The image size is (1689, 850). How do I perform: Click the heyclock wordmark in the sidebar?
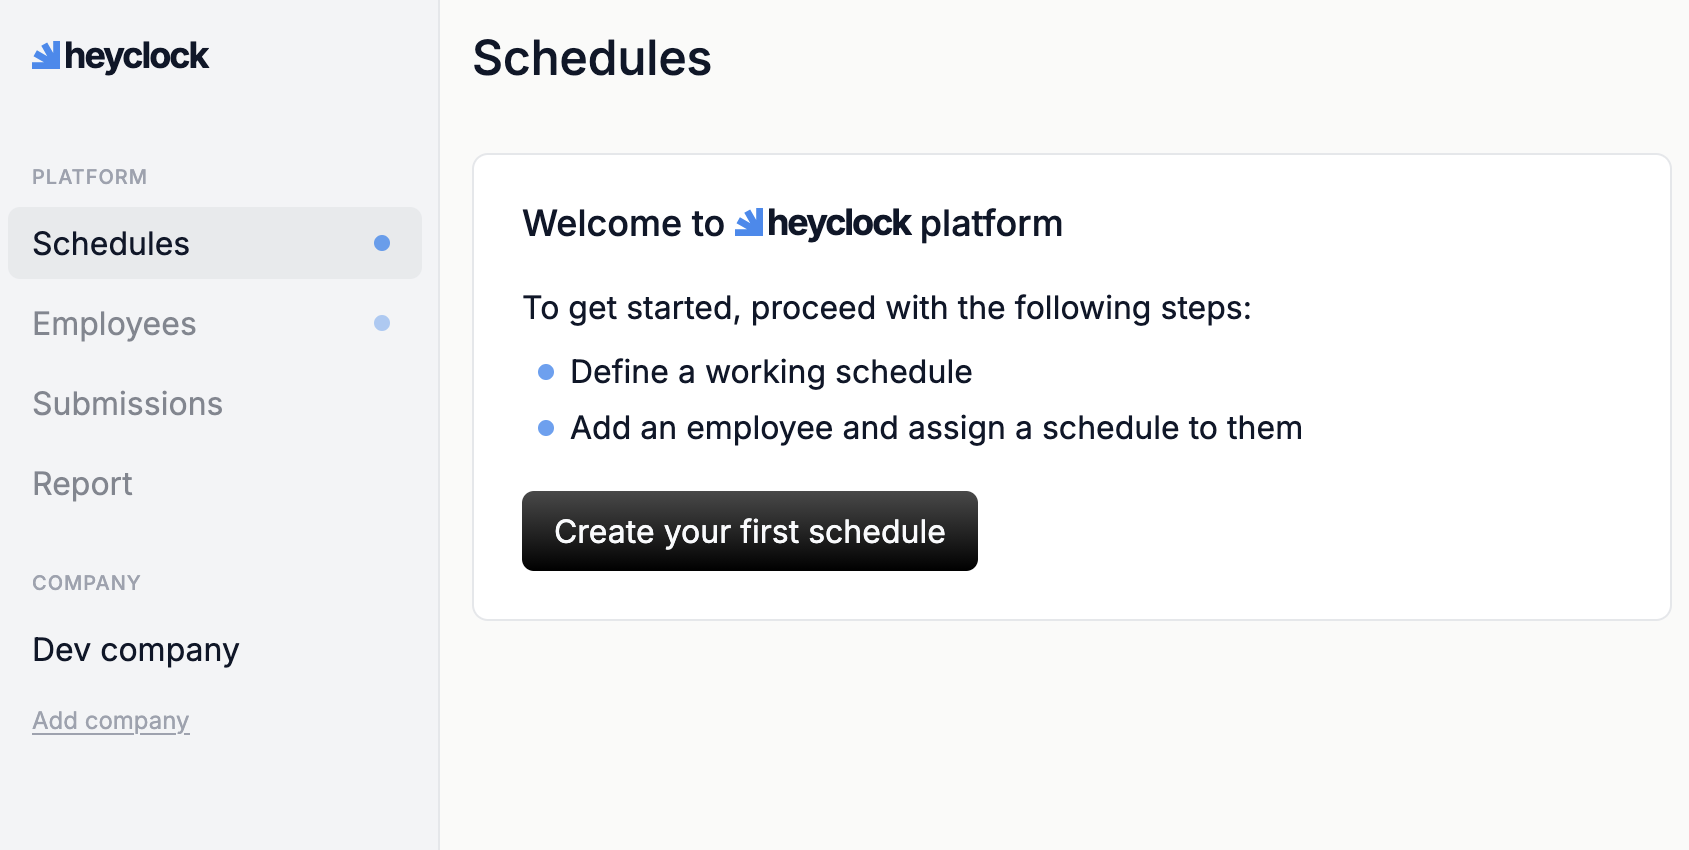coord(137,57)
